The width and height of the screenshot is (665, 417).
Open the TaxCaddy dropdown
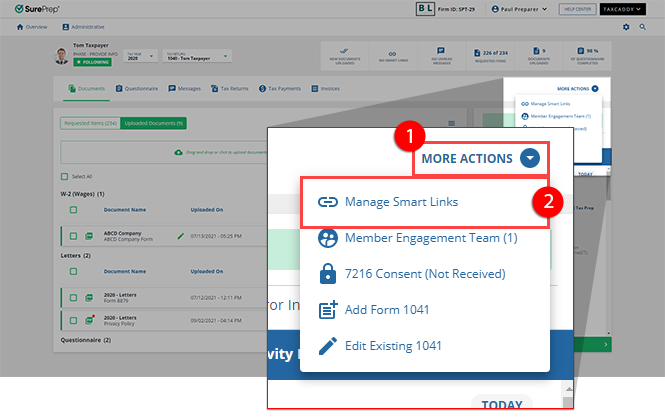622,9
